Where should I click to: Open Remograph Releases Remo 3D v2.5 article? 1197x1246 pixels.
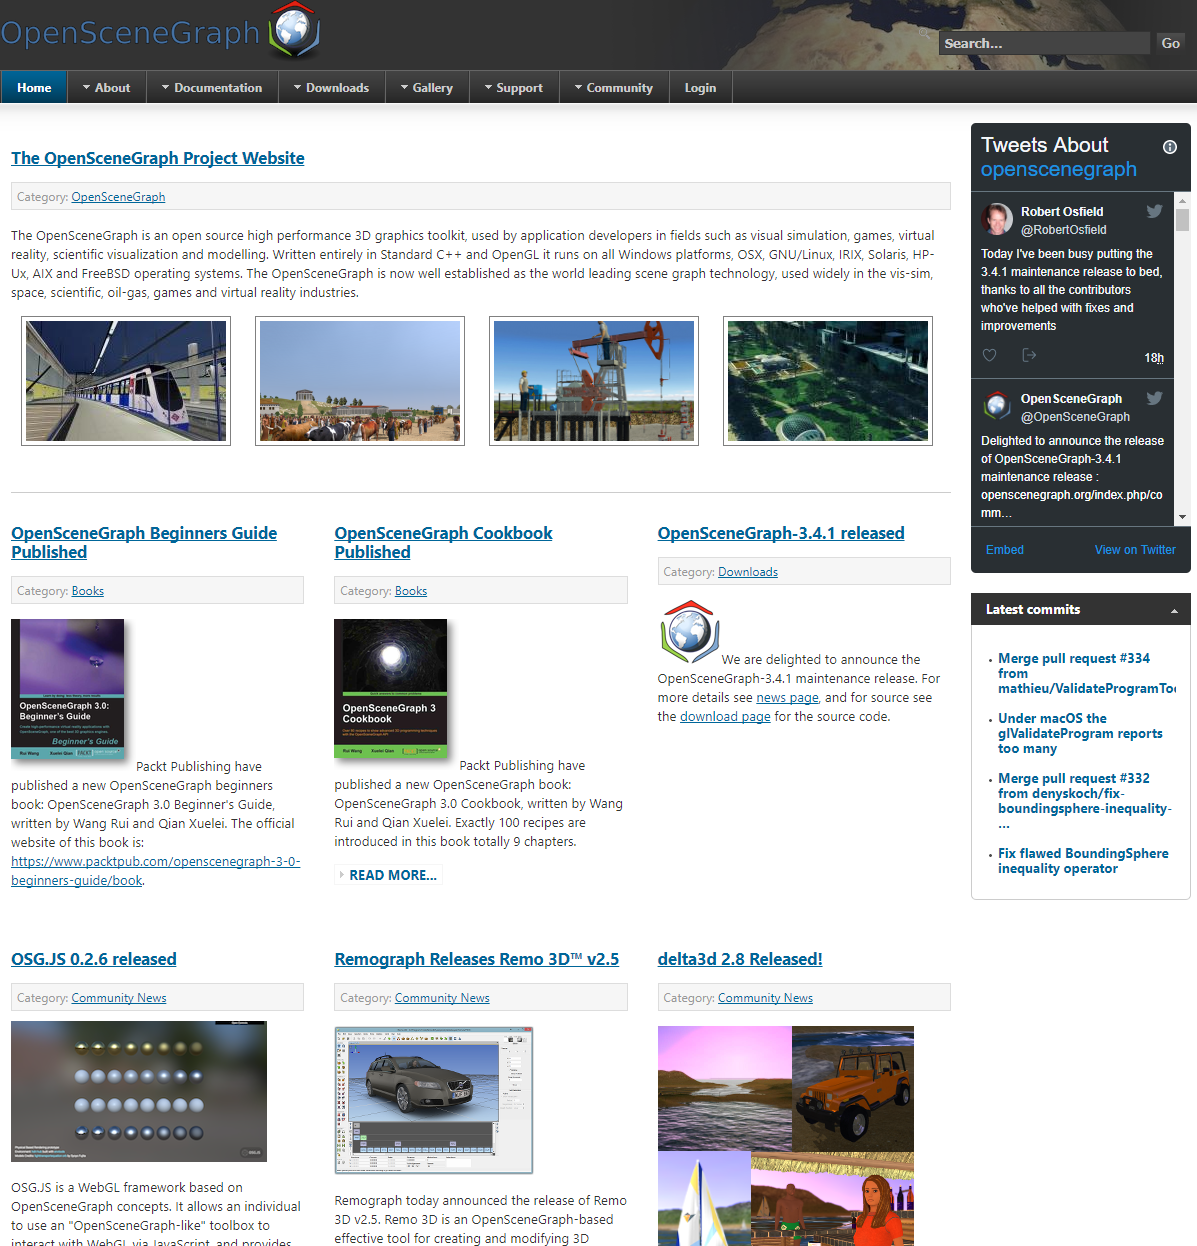[x=477, y=959]
